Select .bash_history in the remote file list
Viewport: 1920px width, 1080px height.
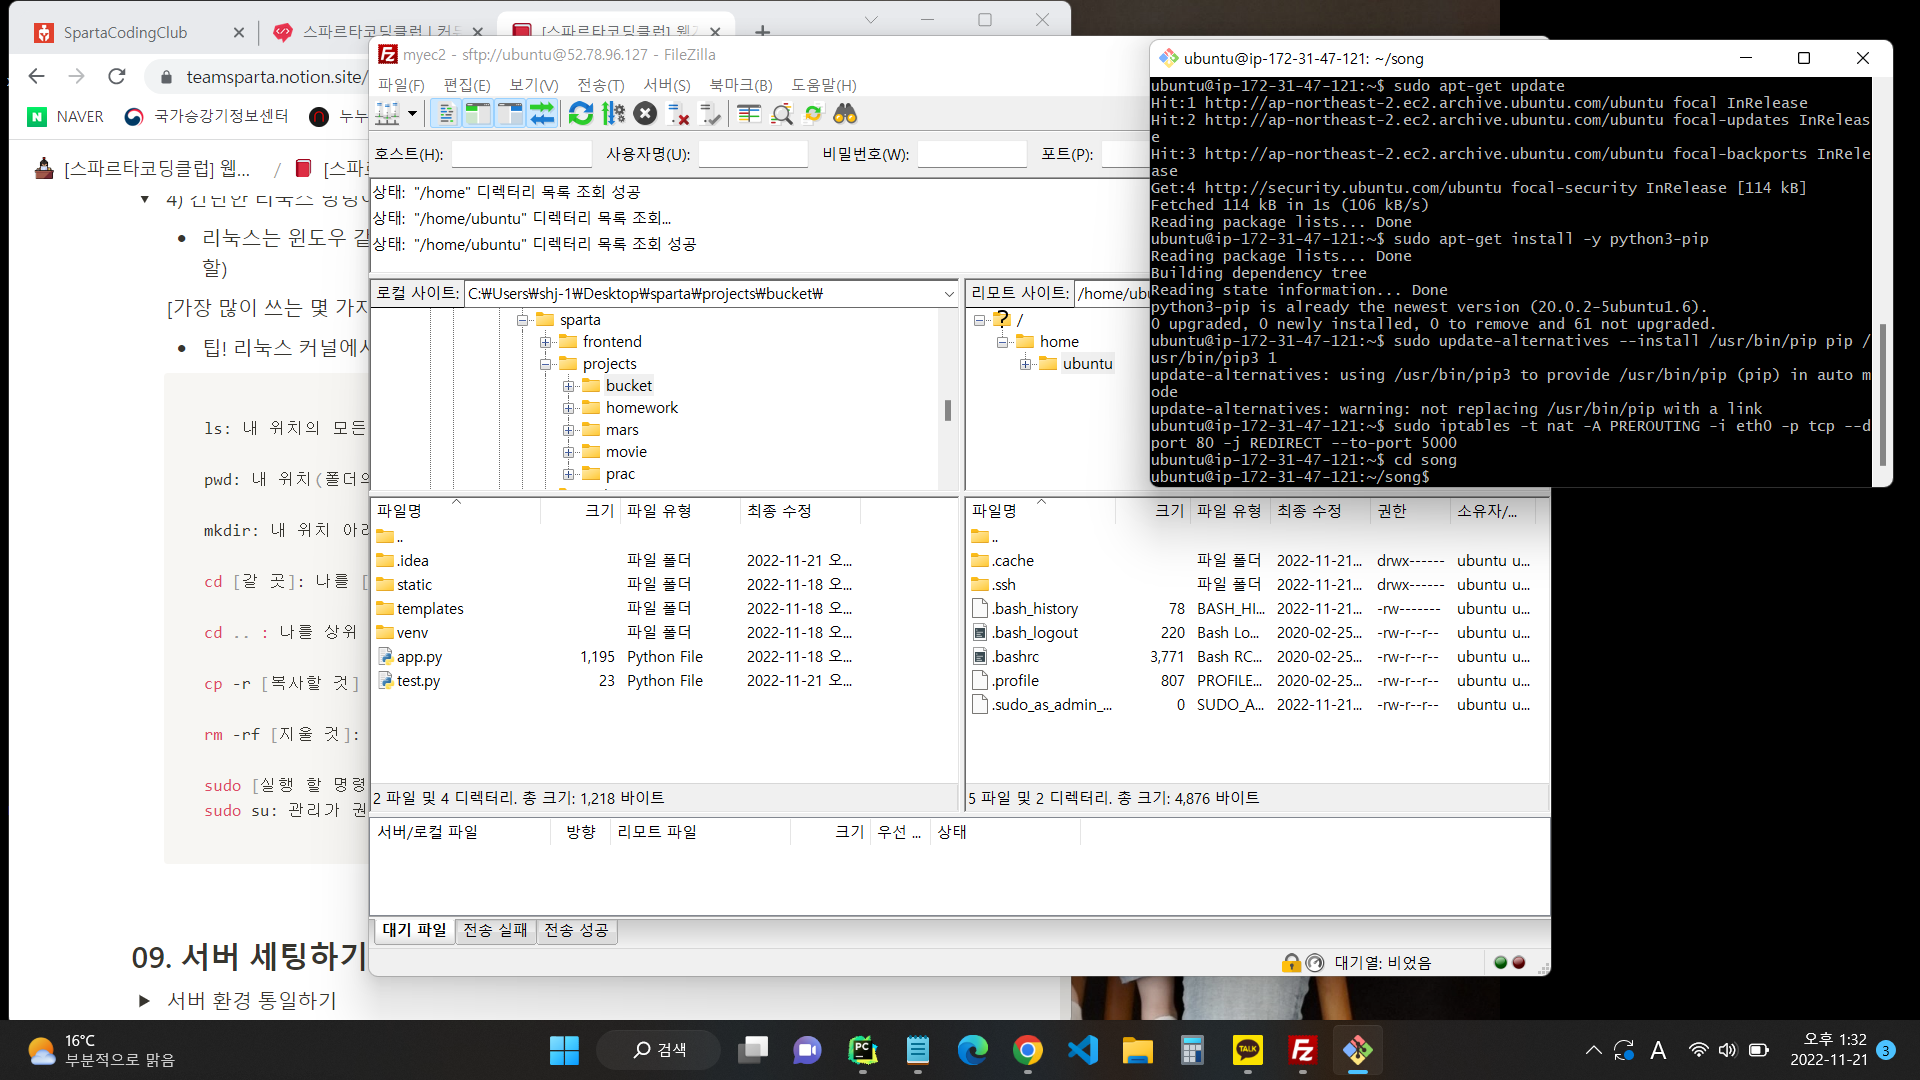tap(1035, 609)
